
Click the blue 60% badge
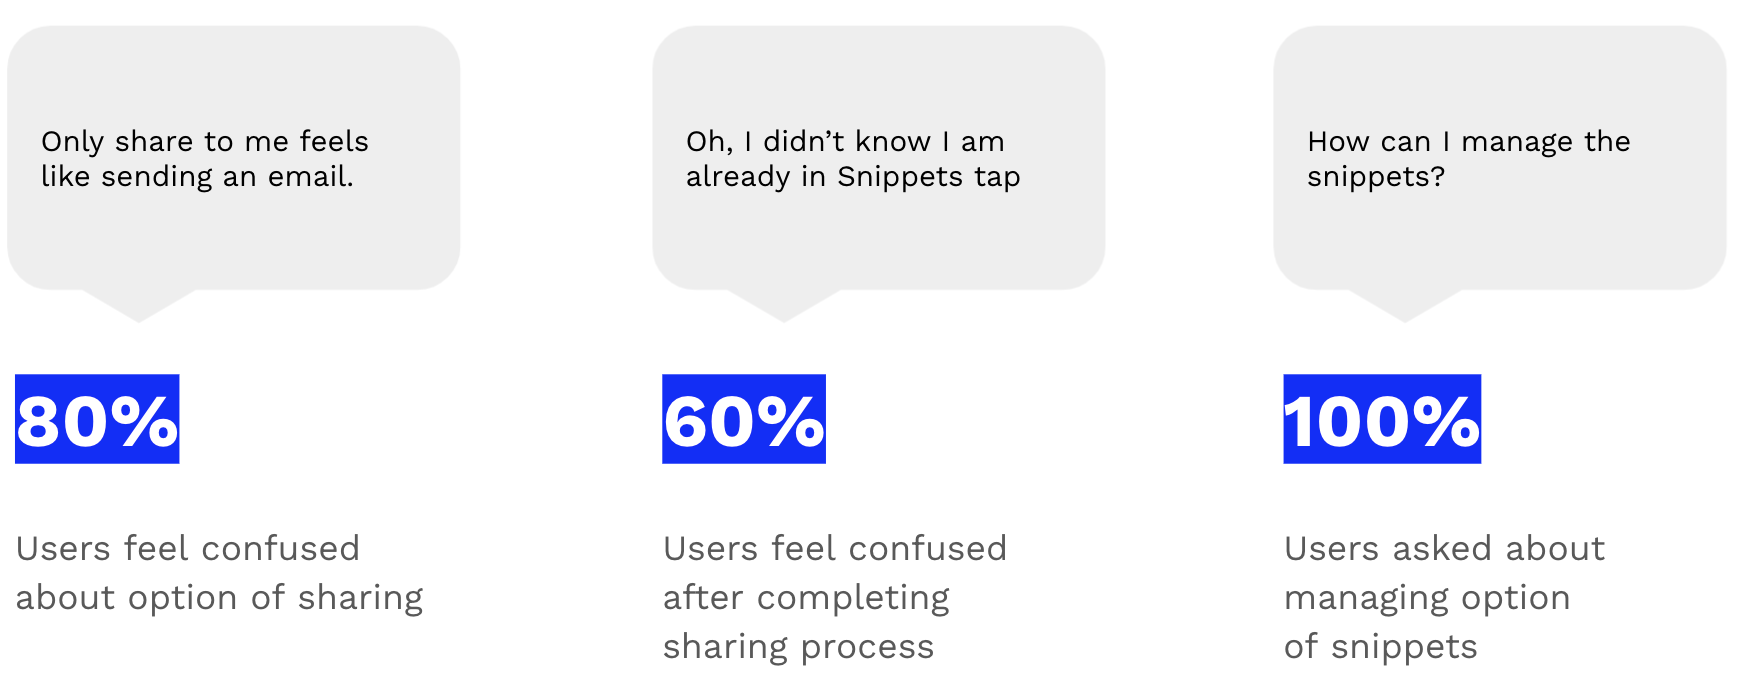[744, 419]
